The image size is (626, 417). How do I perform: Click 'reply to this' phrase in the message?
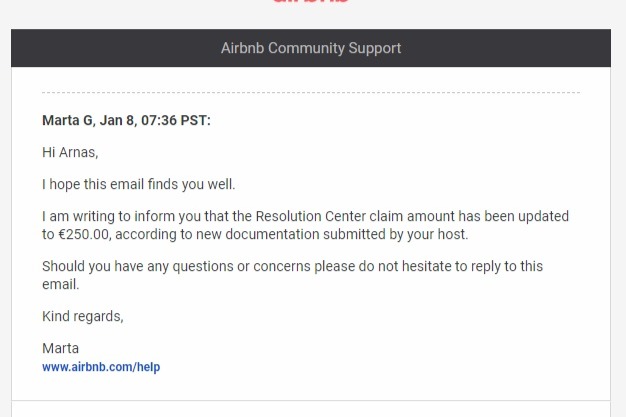click(507, 266)
